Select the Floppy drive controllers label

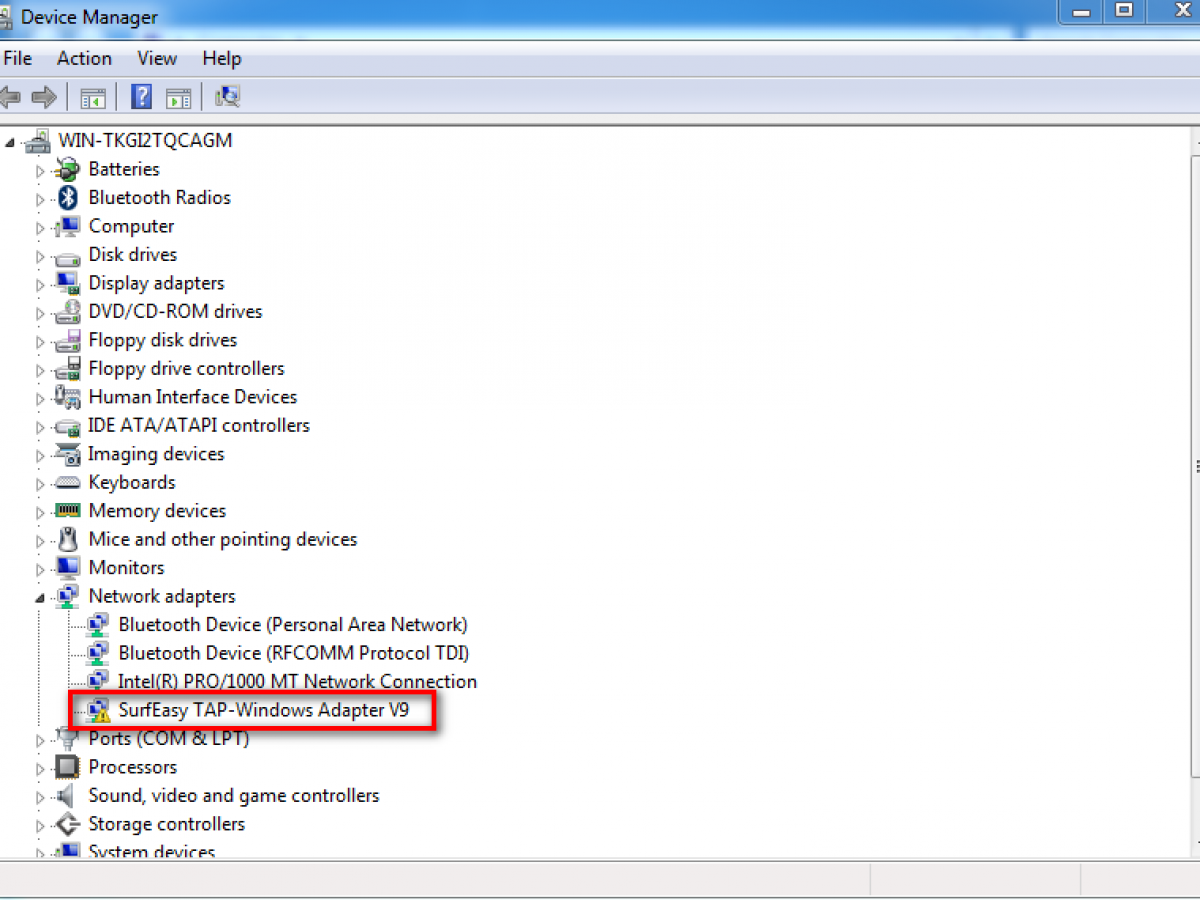coord(186,368)
